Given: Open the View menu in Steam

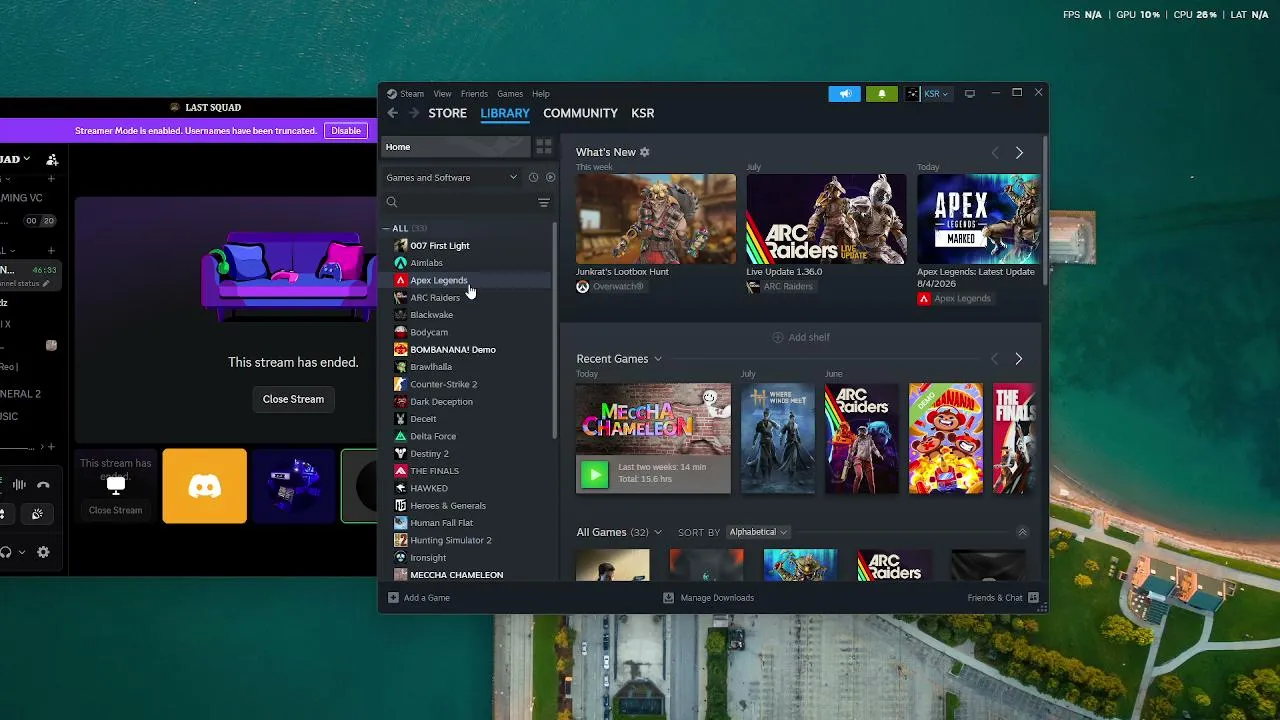Looking at the screenshot, I should (442, 94).
